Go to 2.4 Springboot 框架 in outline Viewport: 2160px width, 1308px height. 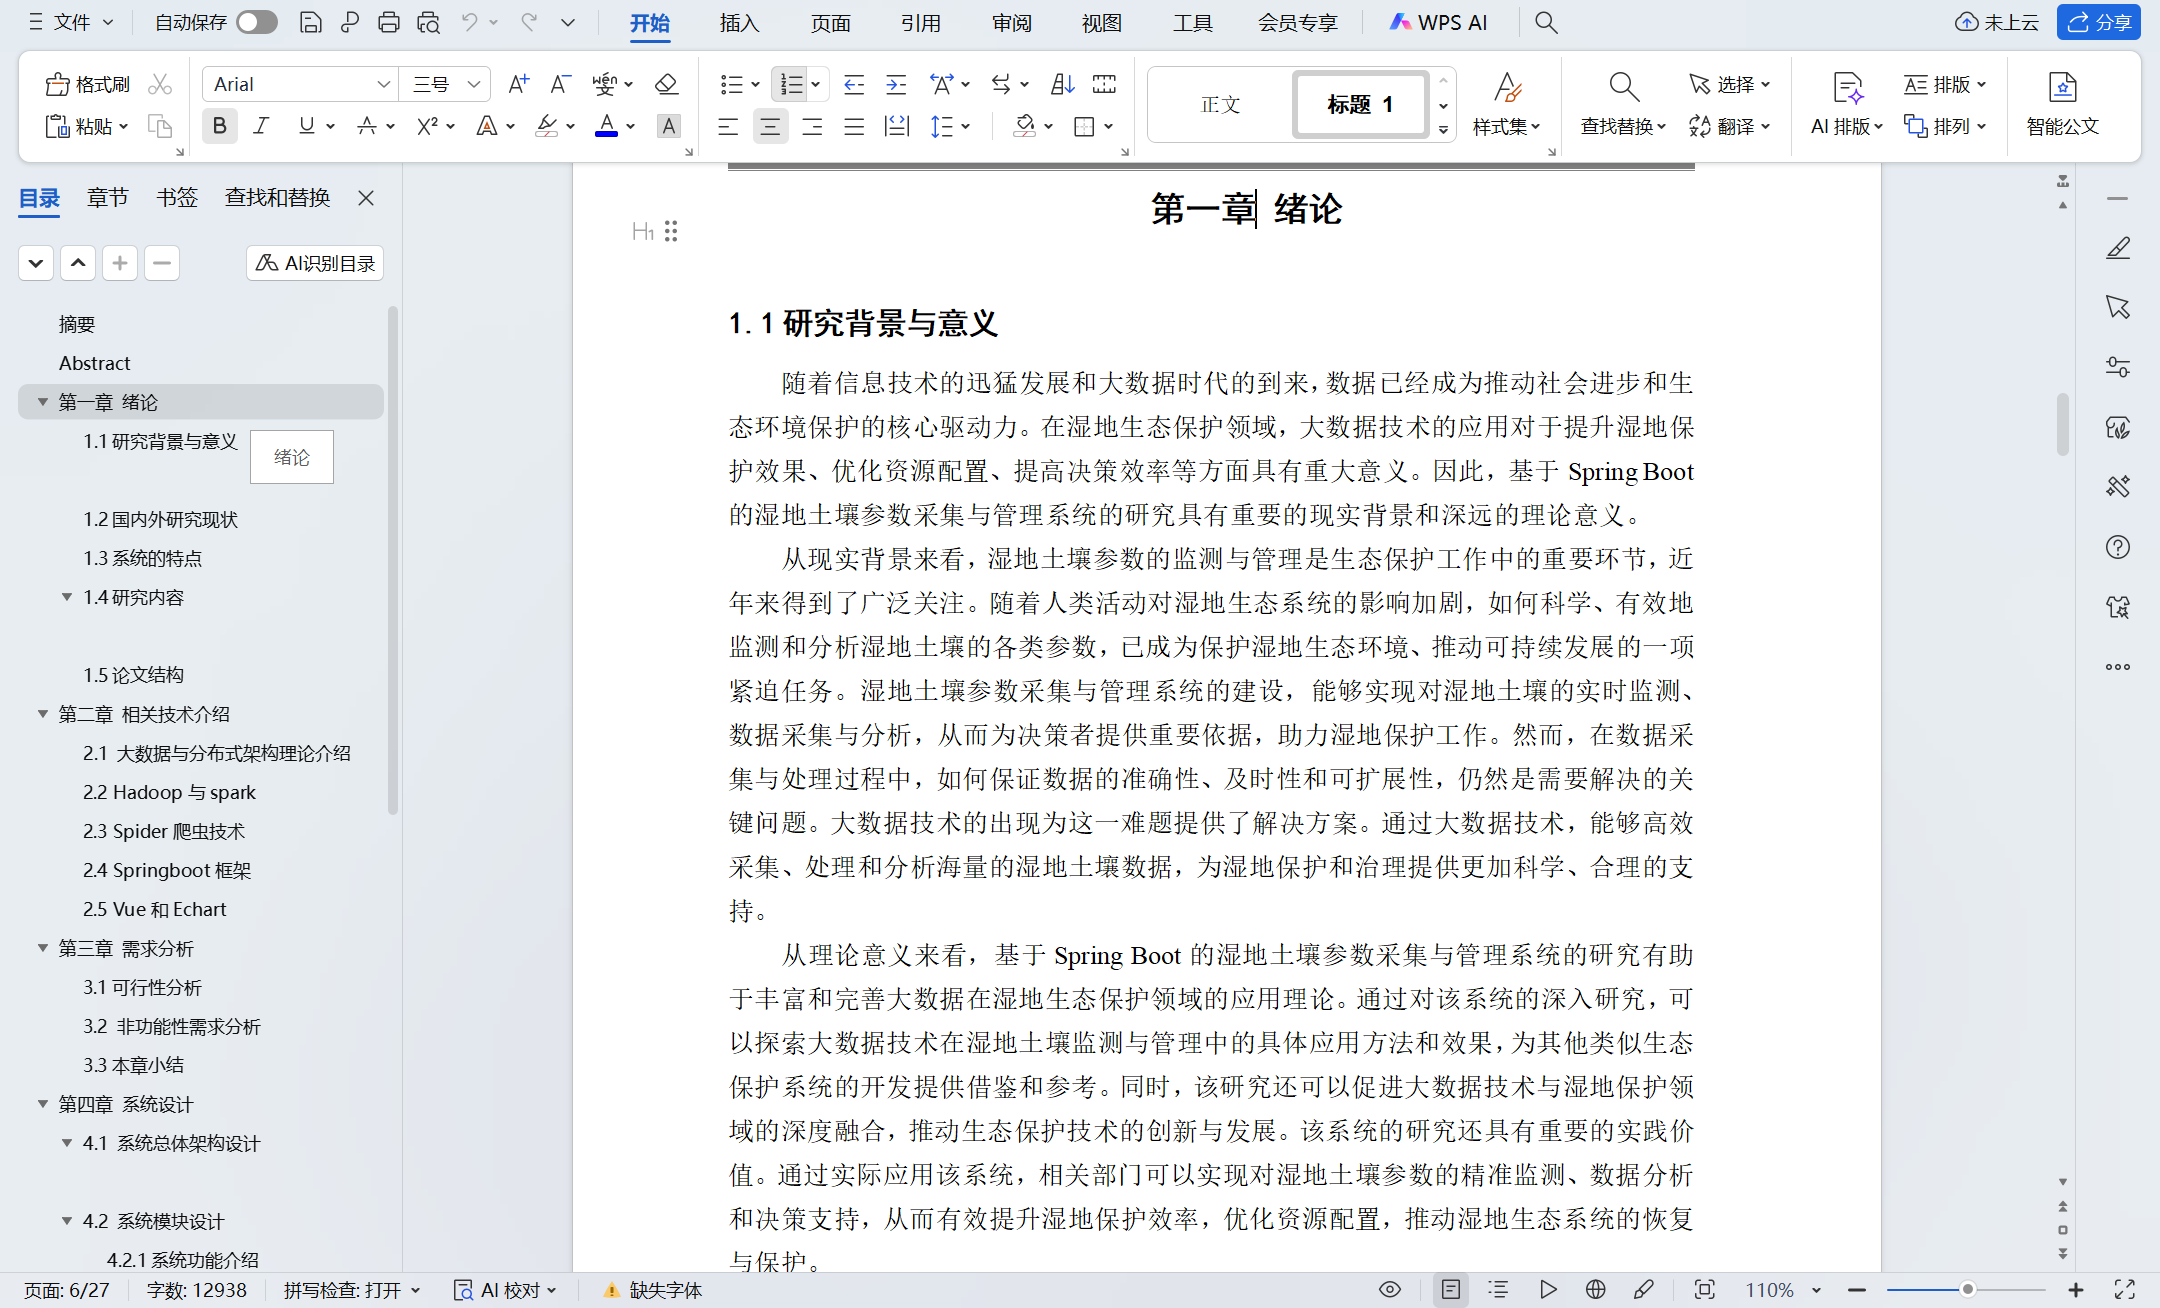167,870
